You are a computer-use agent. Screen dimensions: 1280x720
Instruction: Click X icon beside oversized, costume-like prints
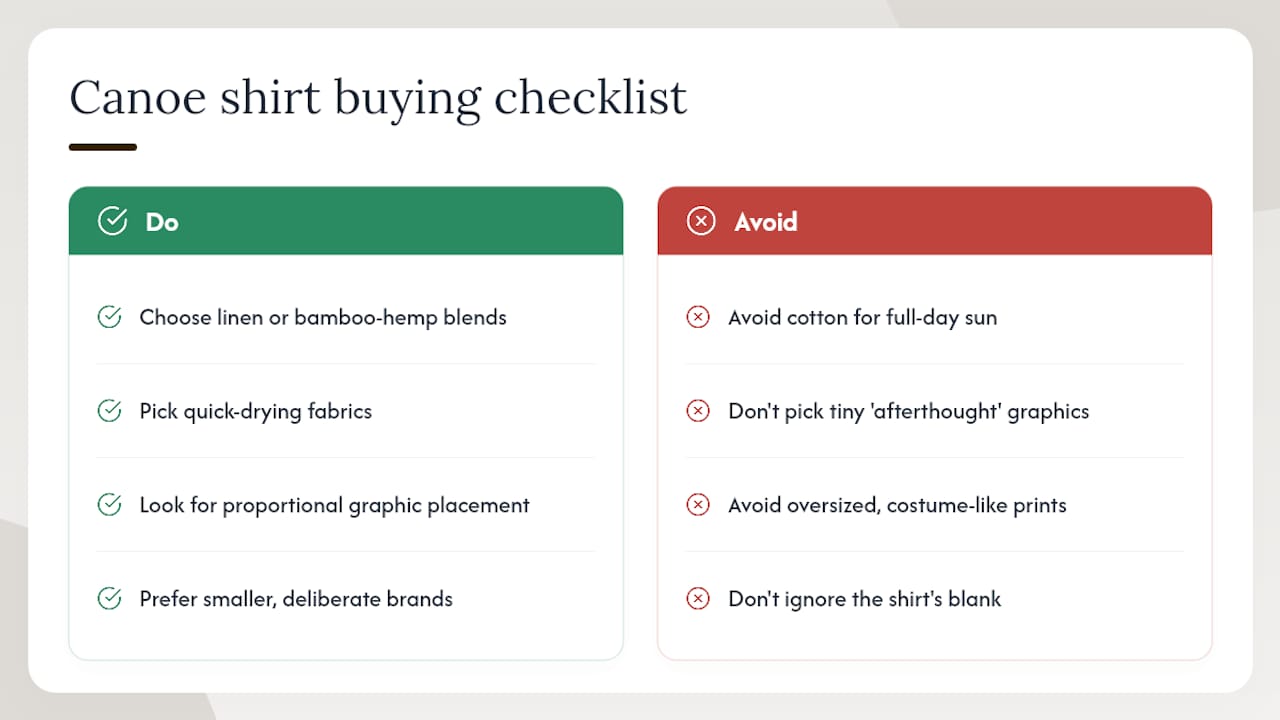click(698, 505)
